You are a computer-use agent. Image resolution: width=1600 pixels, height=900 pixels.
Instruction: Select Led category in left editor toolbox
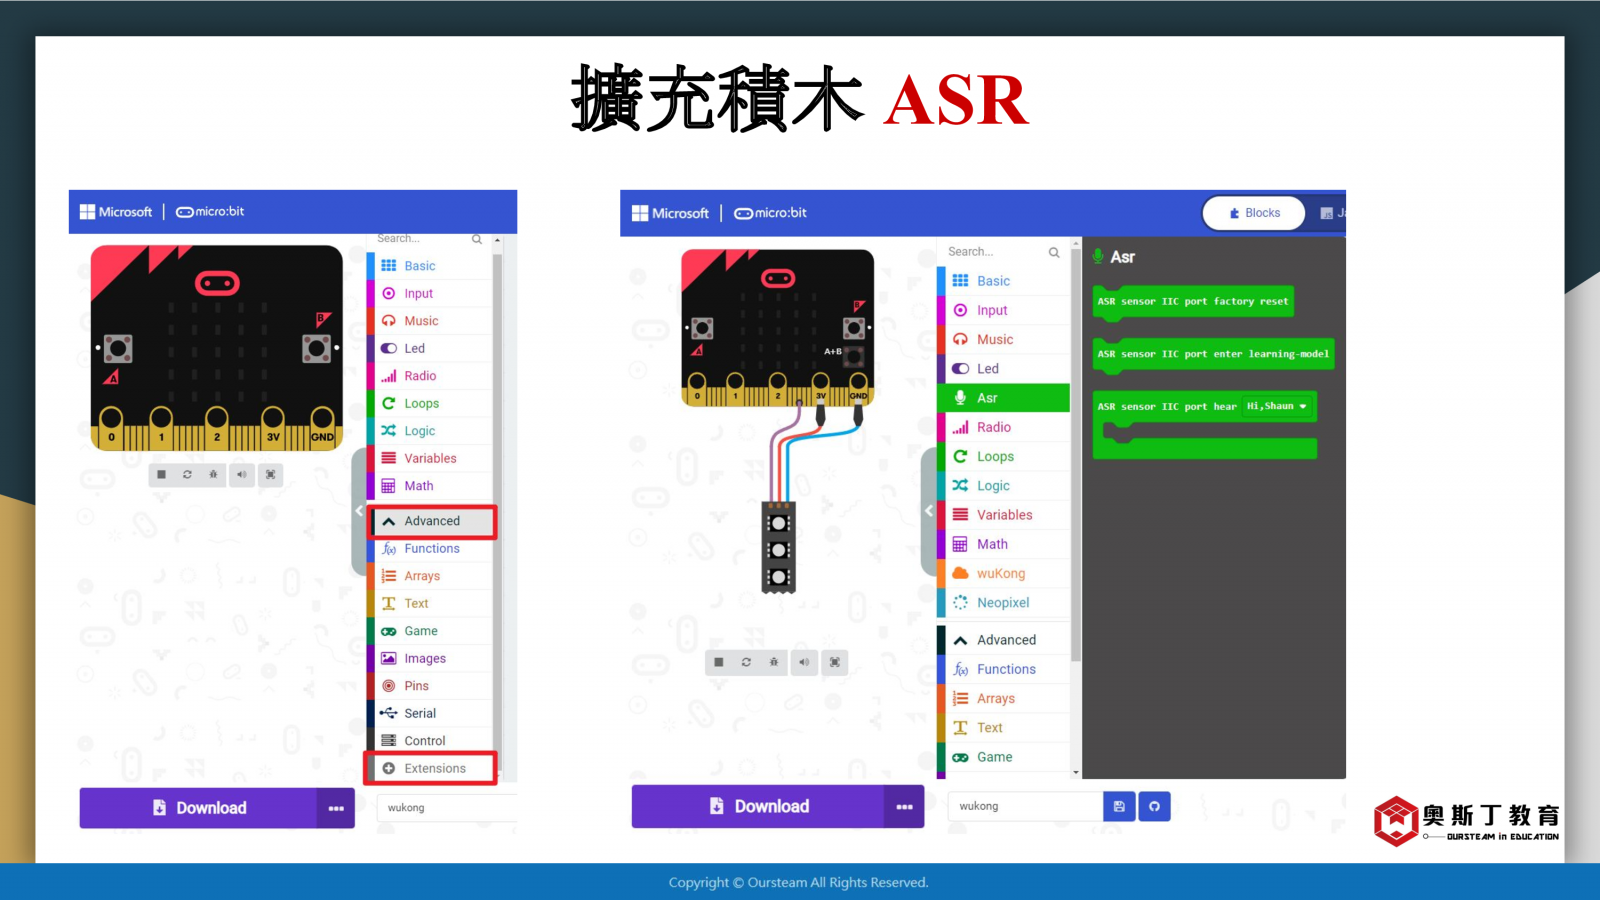pos(430,348)
